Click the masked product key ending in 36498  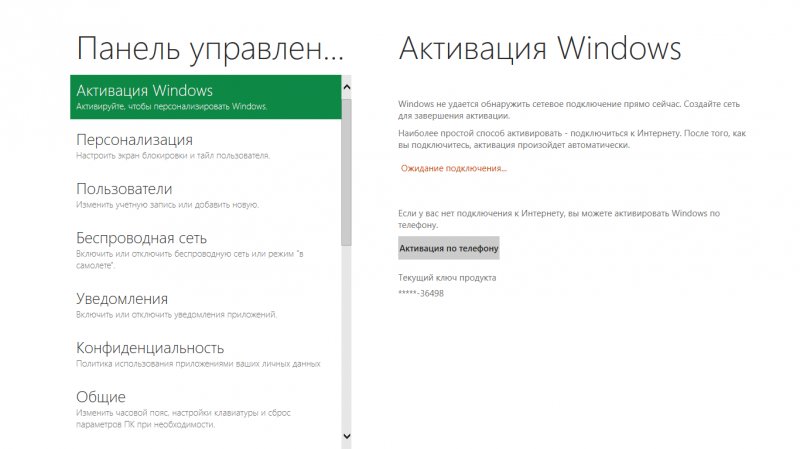click(x=421, y=293)
